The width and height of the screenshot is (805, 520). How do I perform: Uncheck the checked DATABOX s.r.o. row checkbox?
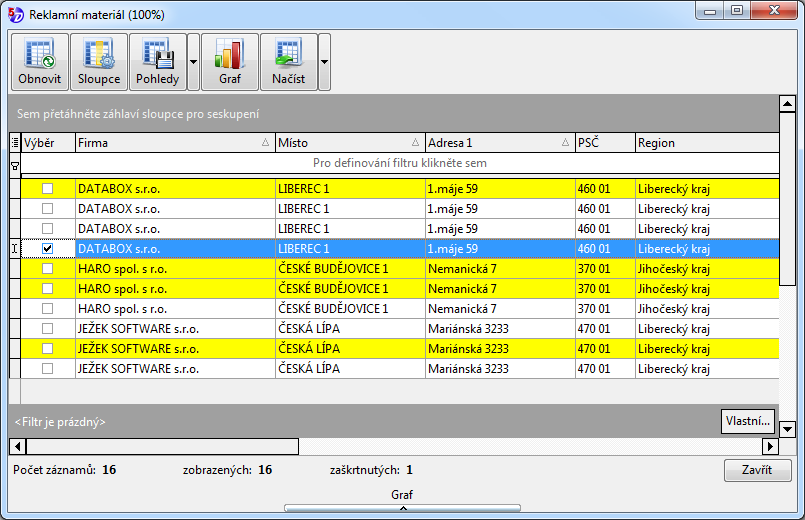coord(47,248)
